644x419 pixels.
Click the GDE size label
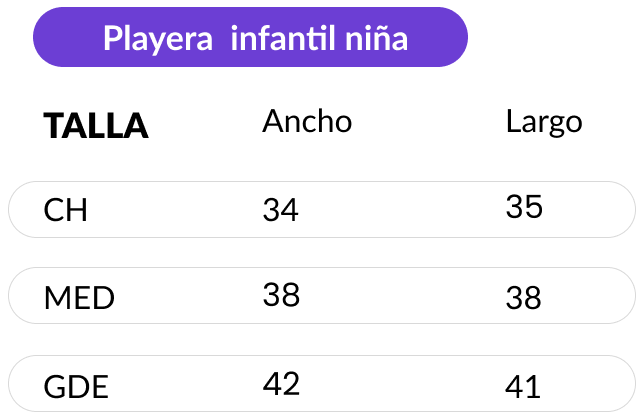pyautogui.click(x=76, y=387)
